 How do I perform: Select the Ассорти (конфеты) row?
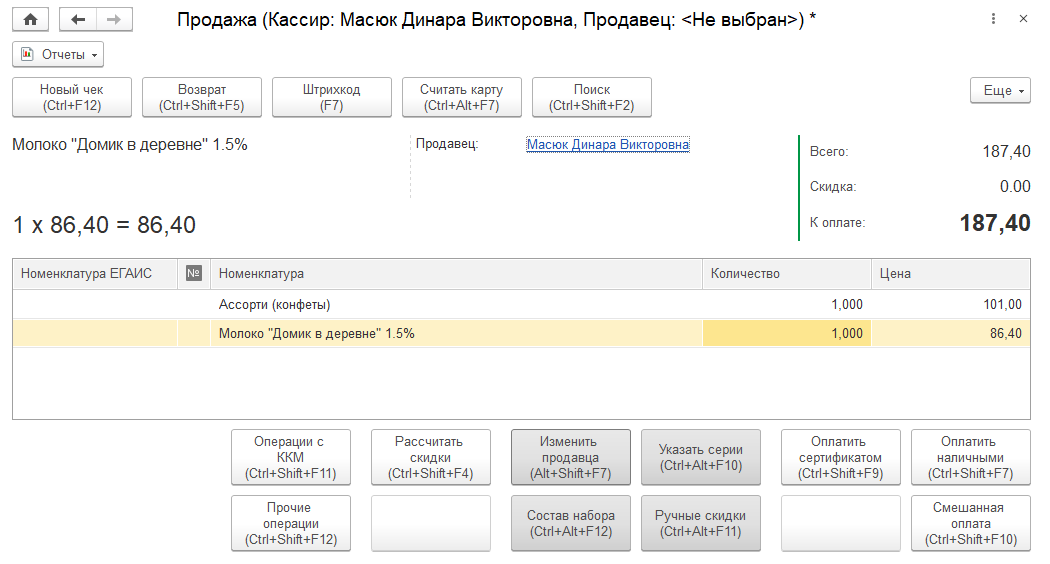[275, 304]
